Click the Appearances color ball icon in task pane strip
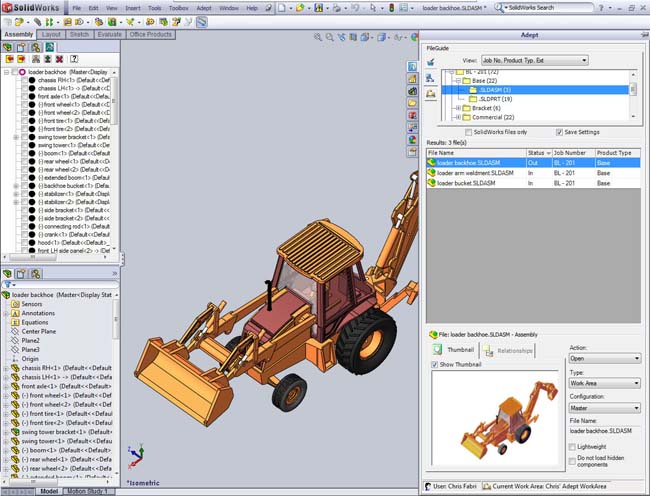Image resolution: width=650 pixels, height=496 pixels. pos(412,140)
